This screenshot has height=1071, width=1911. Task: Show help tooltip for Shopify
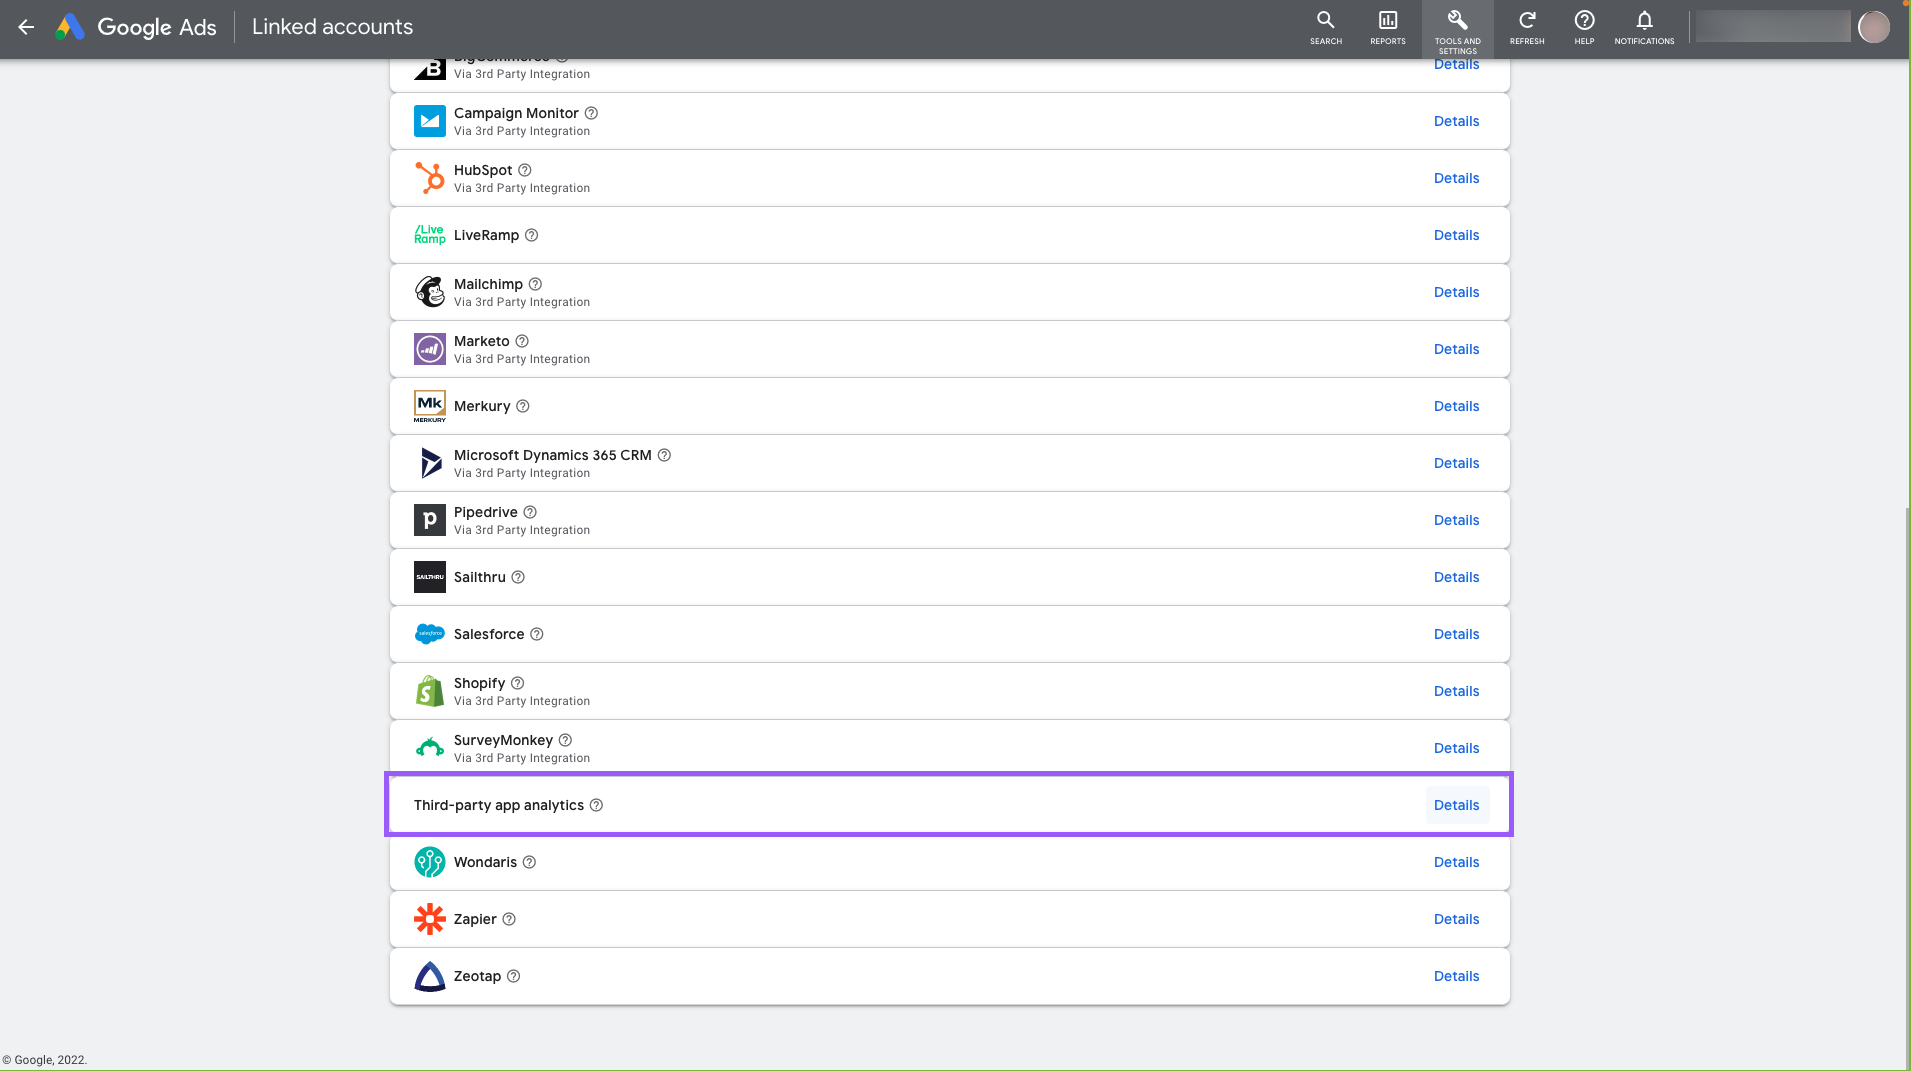[518, 683]
